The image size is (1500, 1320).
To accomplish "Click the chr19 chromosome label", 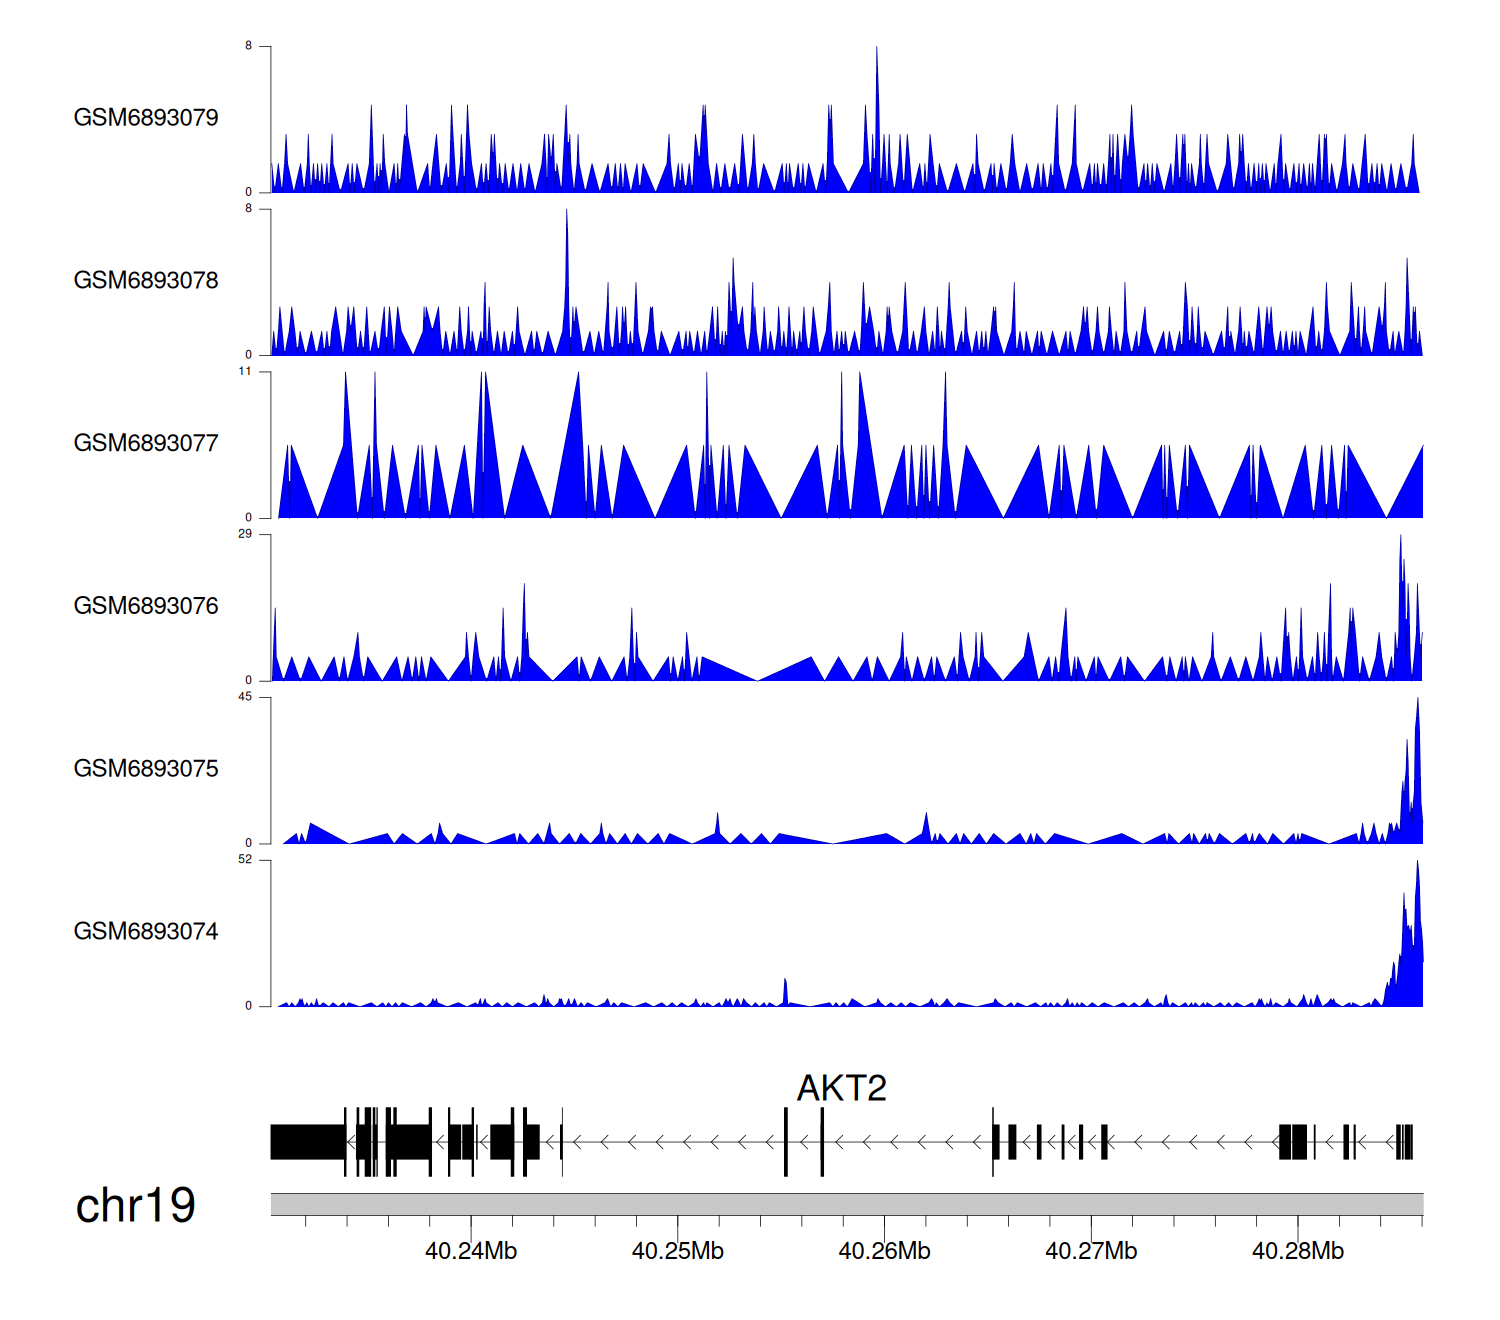I will click(135, 1206).
